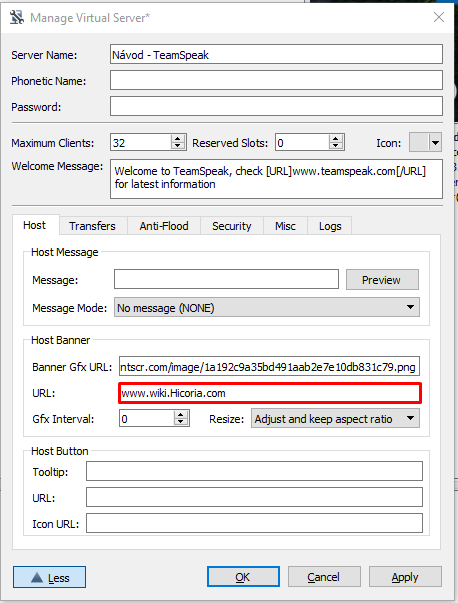Click the Maximum Clients number field

[140, 143]
